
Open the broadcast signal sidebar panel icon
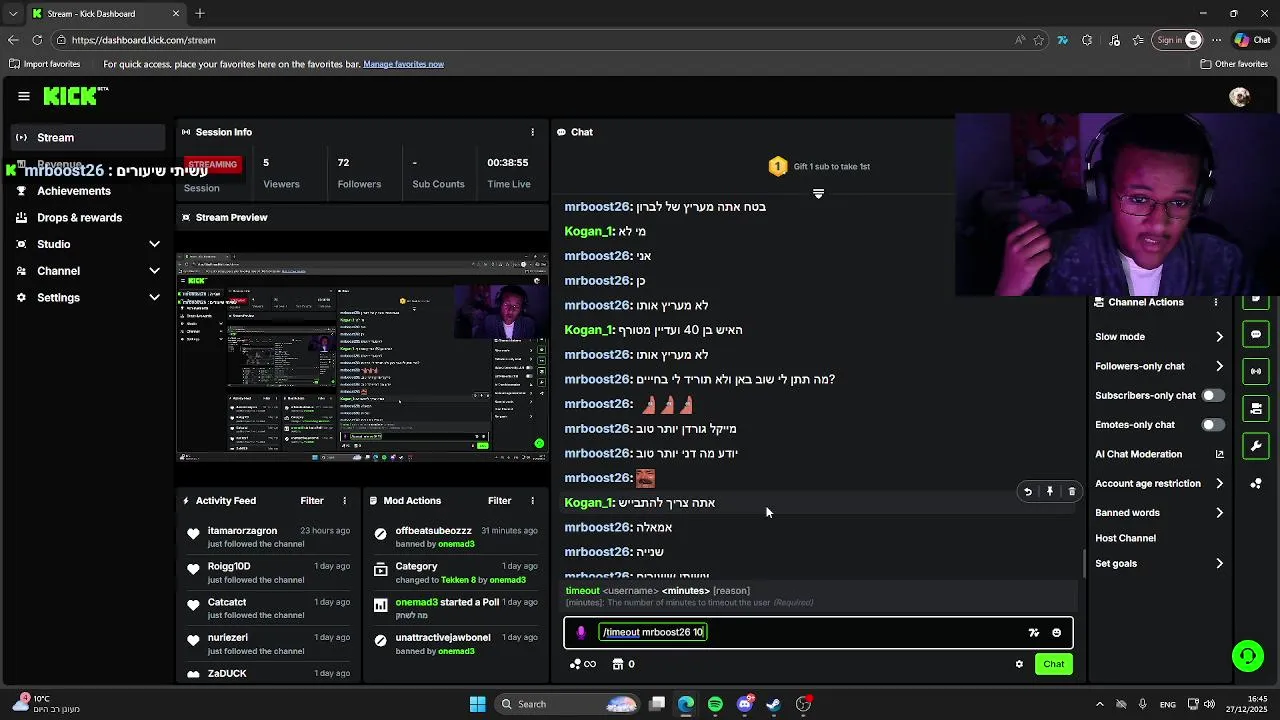[1256, 371]
